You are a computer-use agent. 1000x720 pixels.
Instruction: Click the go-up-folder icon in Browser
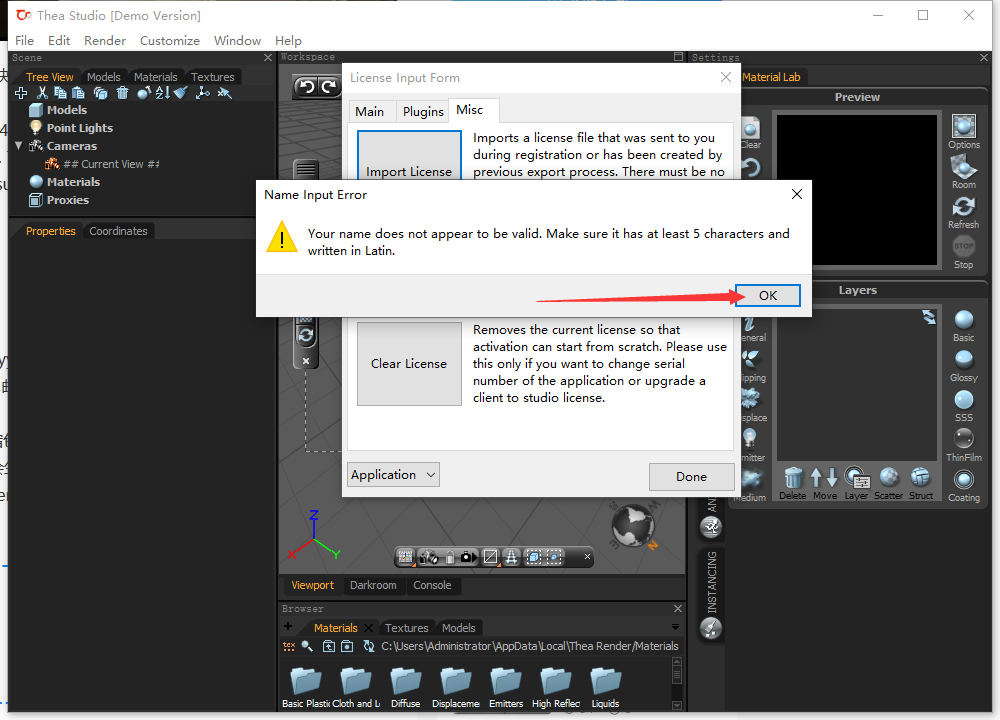(x=328, y=646)
